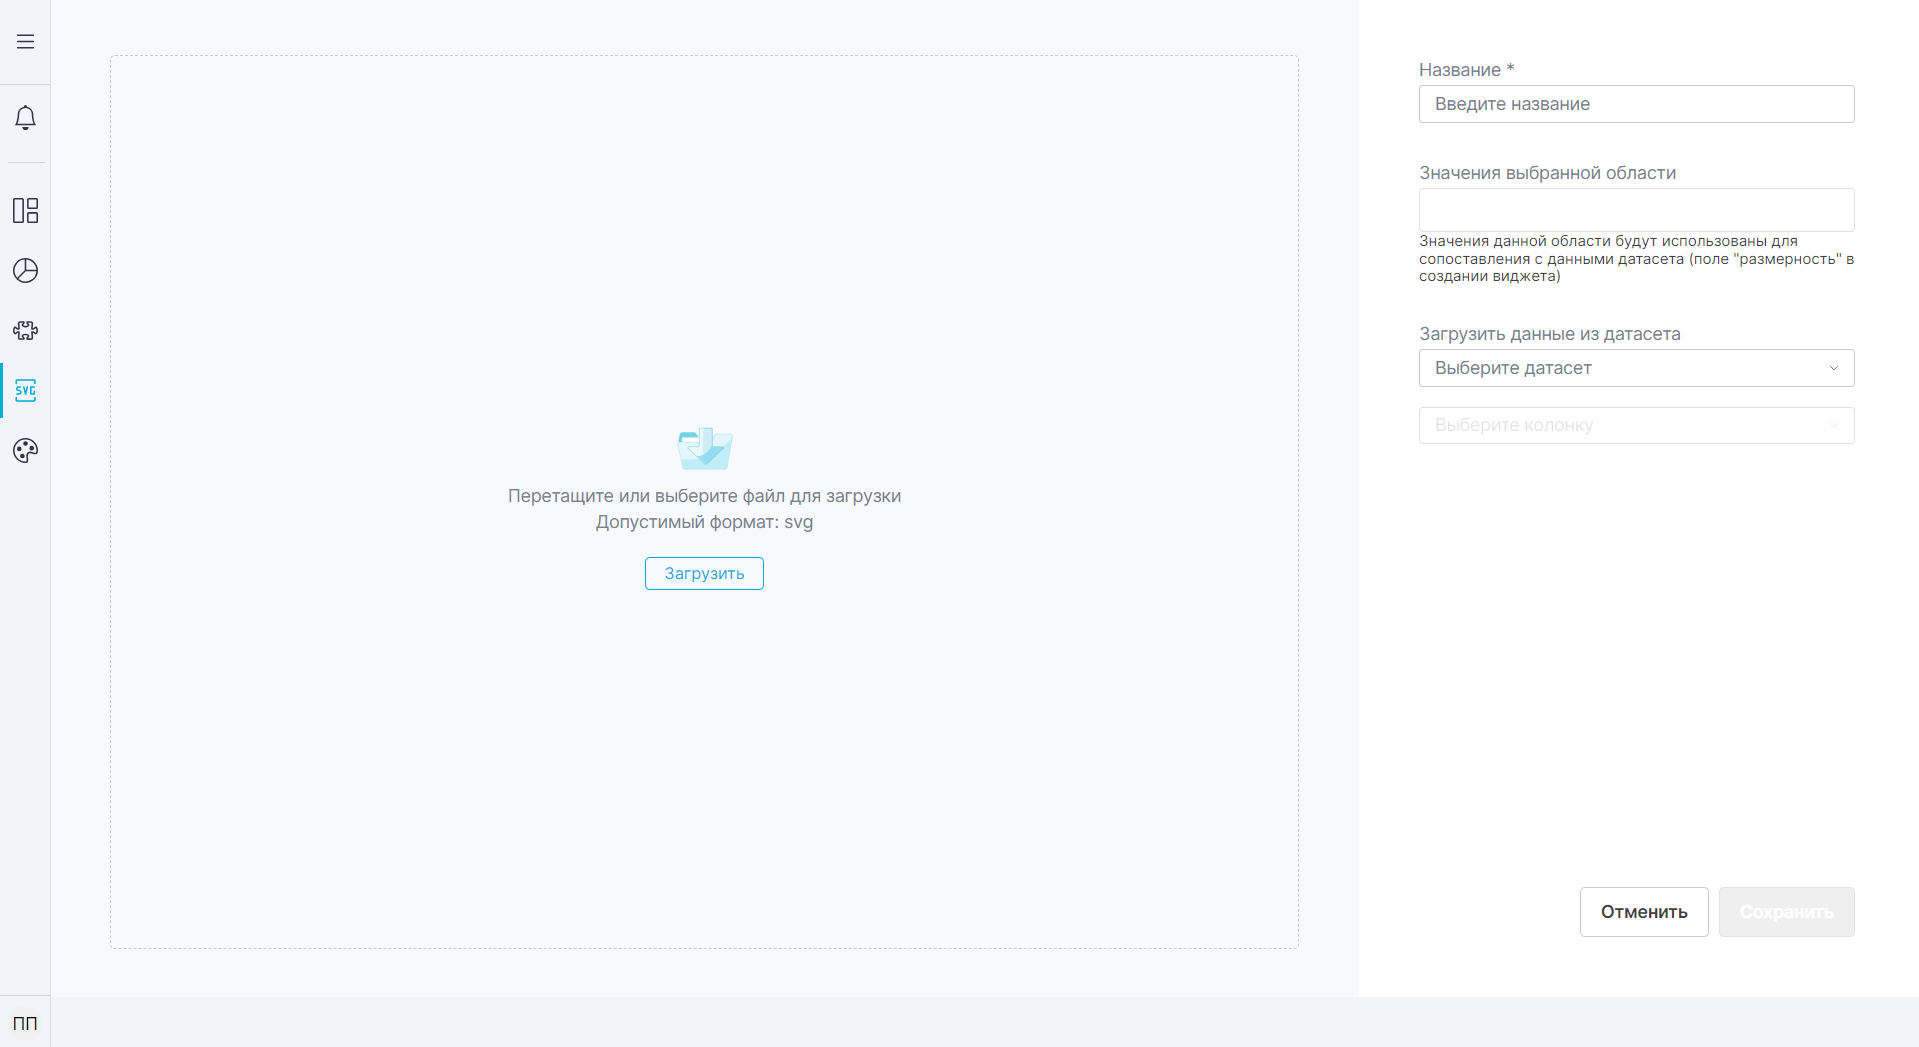Click the Перетащите или выберите файл text
Image resolution: width=1919 pixels, height=1047 pixels.
tap(704, 496)
